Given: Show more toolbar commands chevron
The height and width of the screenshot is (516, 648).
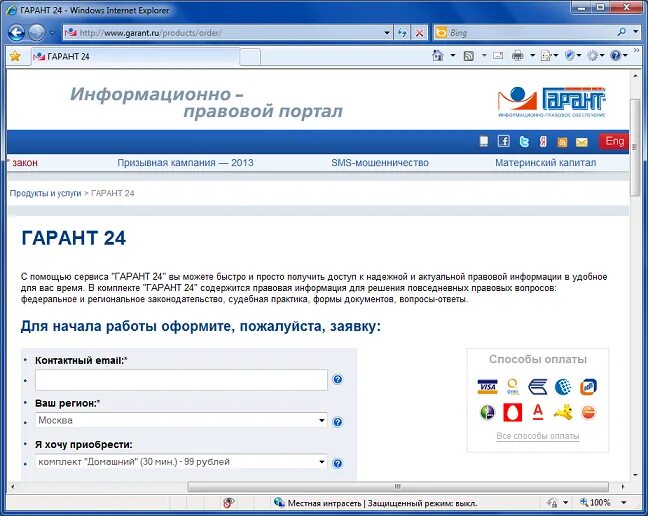Looking at the screenshot, I should click(x=636, y=51).
